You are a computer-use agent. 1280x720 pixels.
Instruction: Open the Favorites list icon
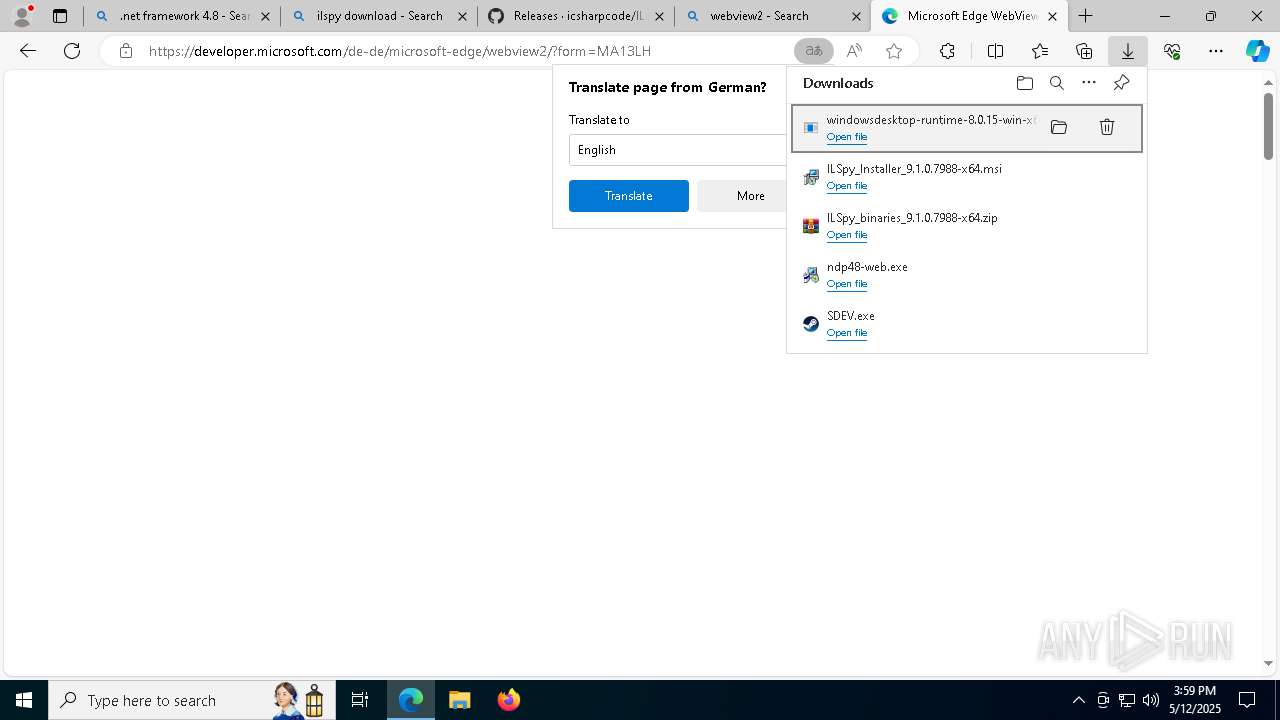point(1040,51)
